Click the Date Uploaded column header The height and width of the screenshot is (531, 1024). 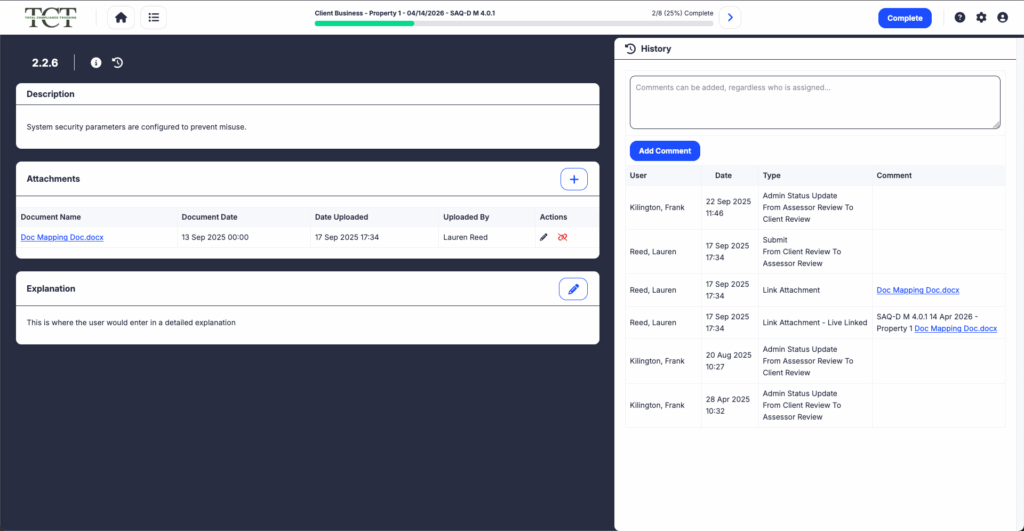[x=341, y=217]
